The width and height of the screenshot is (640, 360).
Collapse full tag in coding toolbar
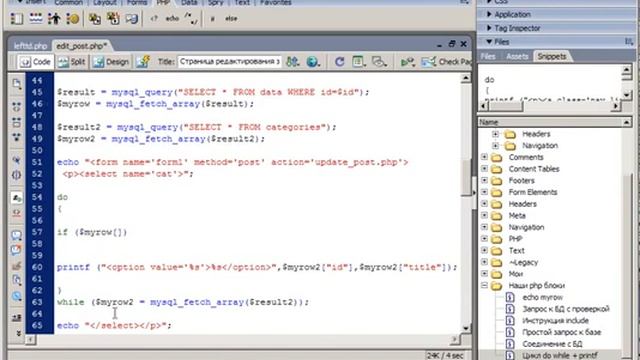[17, 107]
